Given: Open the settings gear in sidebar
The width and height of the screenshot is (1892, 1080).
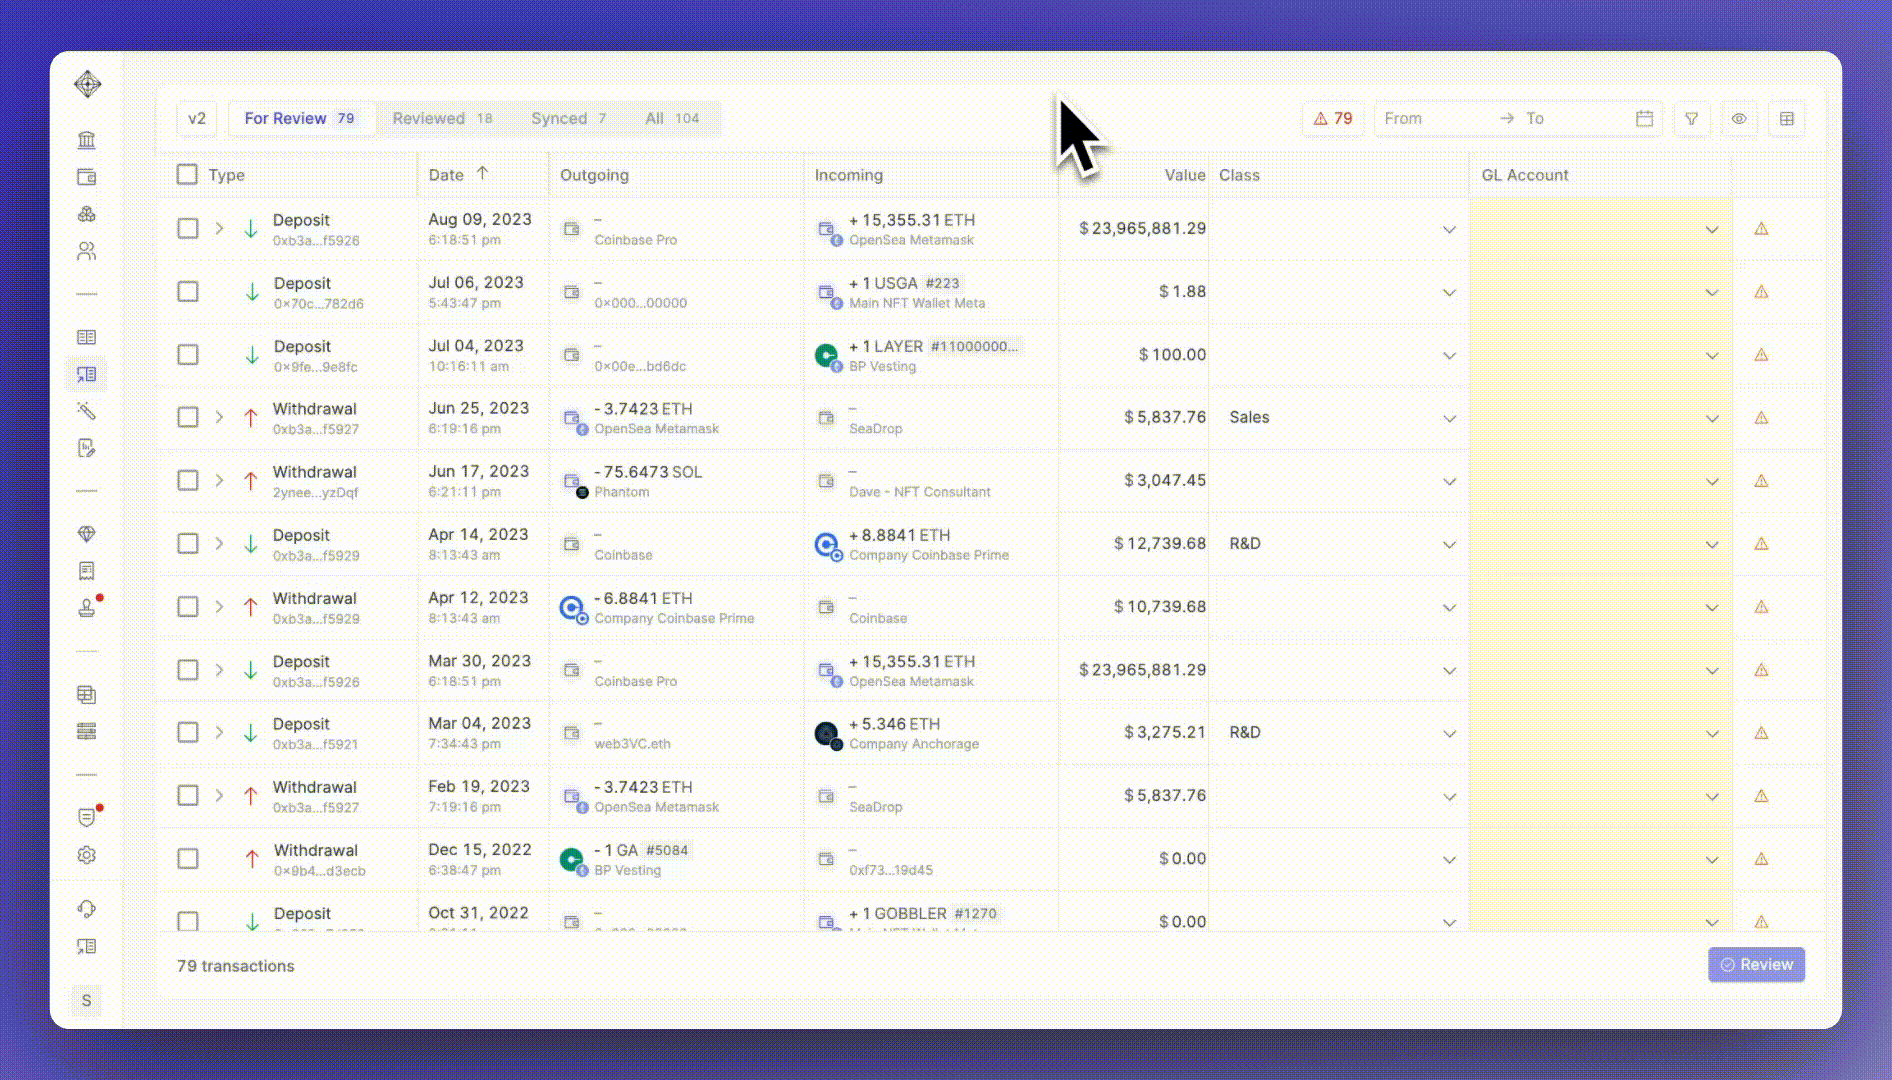Looking at the screenshot, I should pyautogui.click(x=87, y=855).
